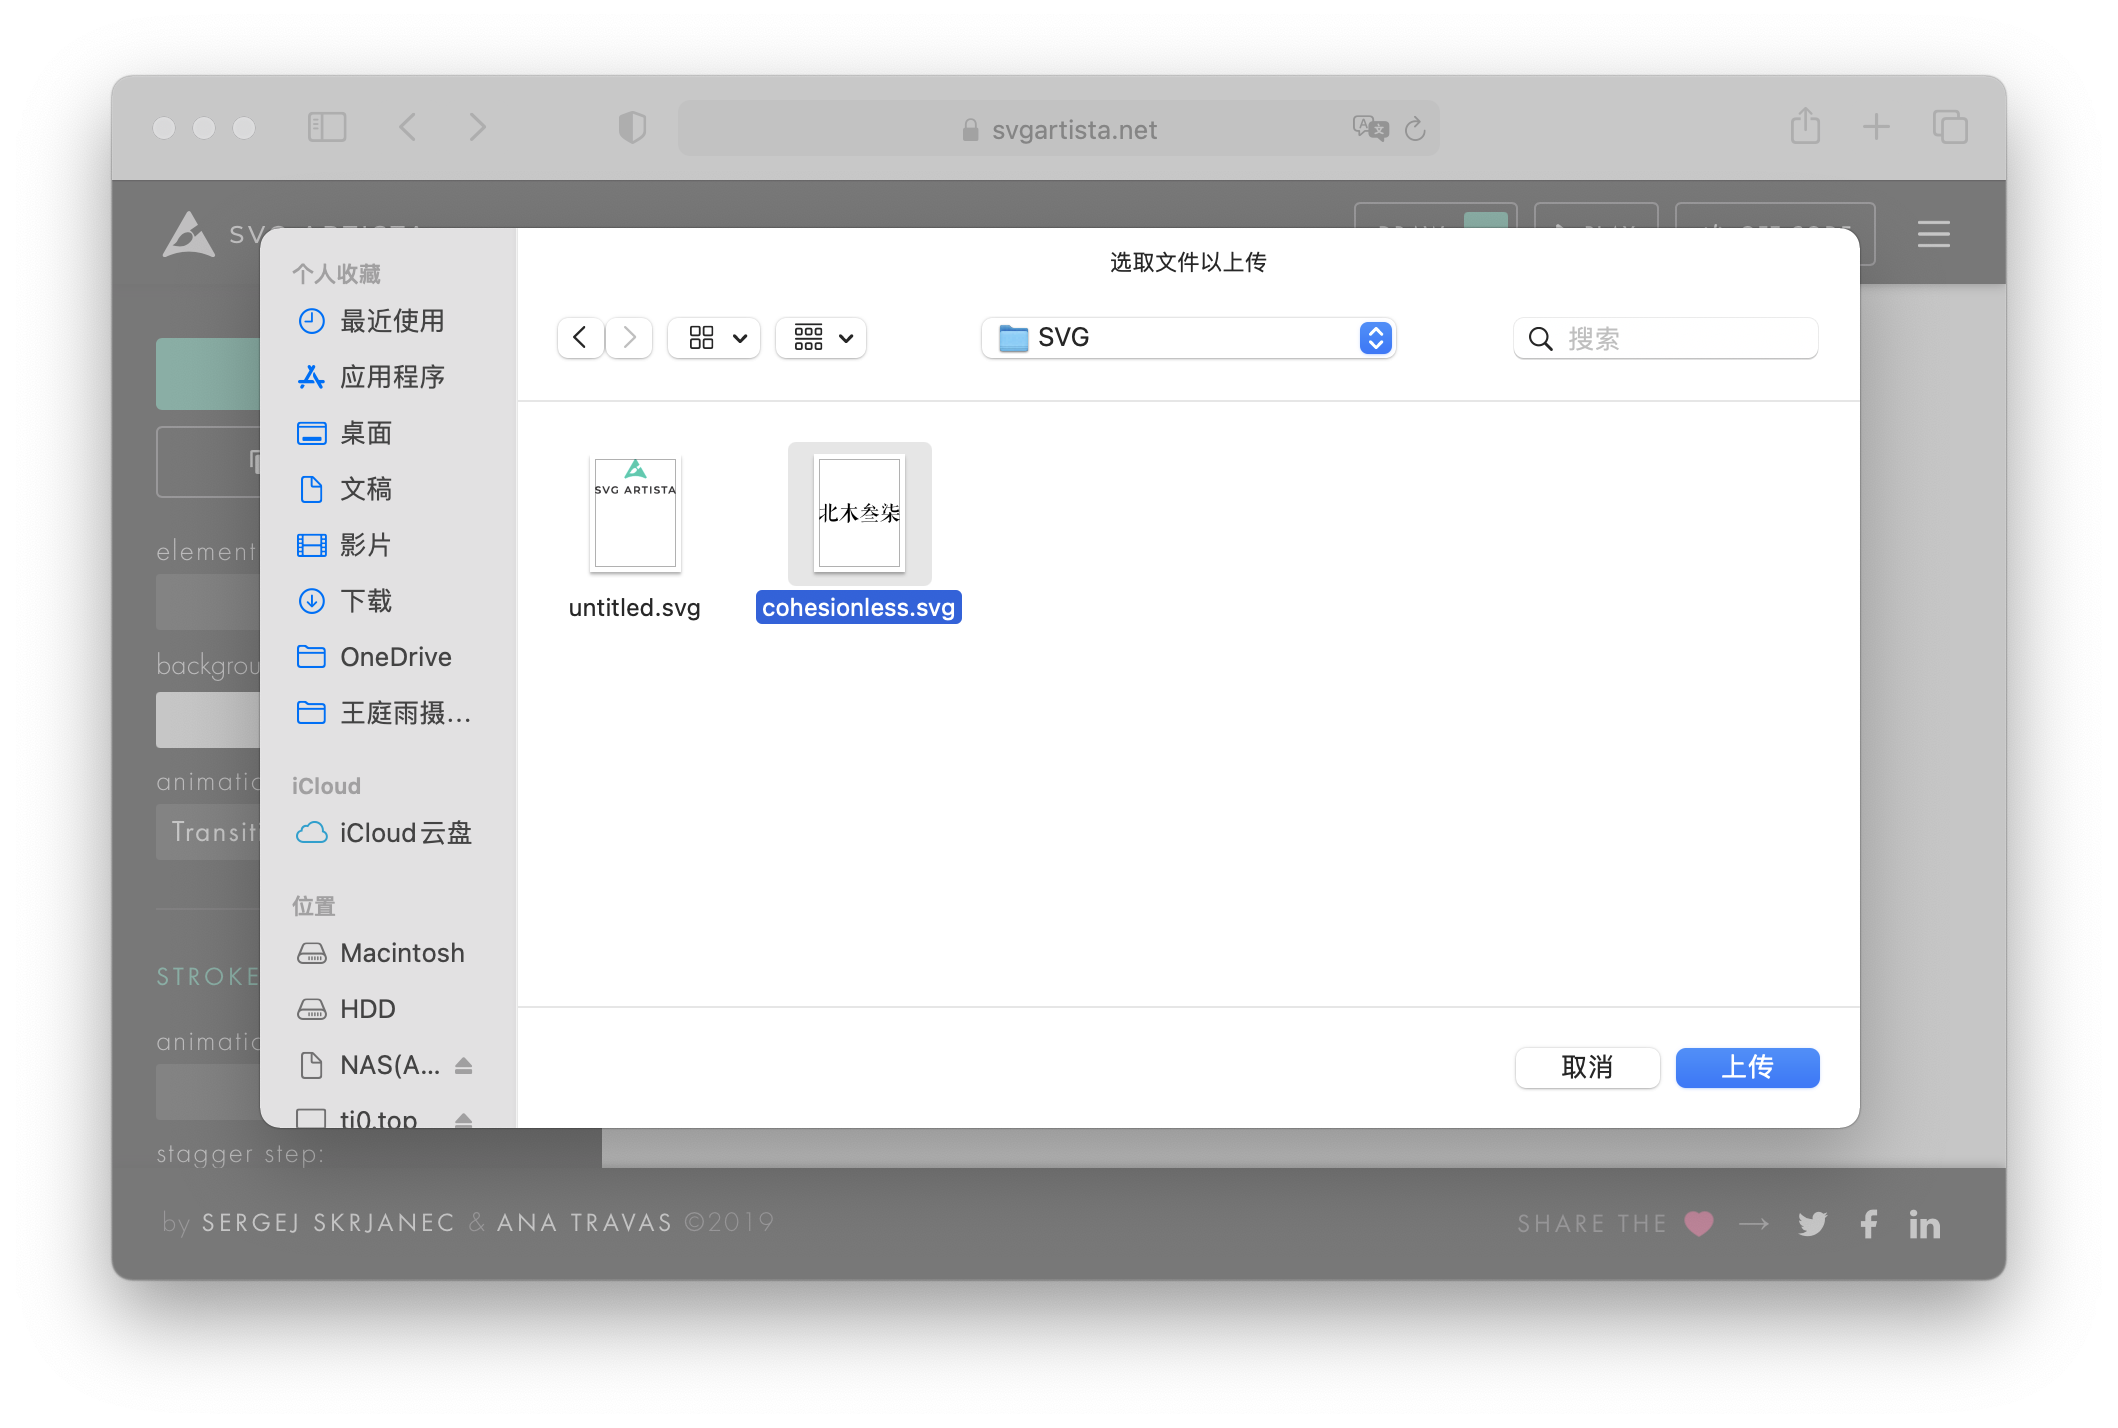The height and width of the screenshot is (1428, 2118).
Task: Toggle the Safari sidebar icon
Action: pos(327,127)
